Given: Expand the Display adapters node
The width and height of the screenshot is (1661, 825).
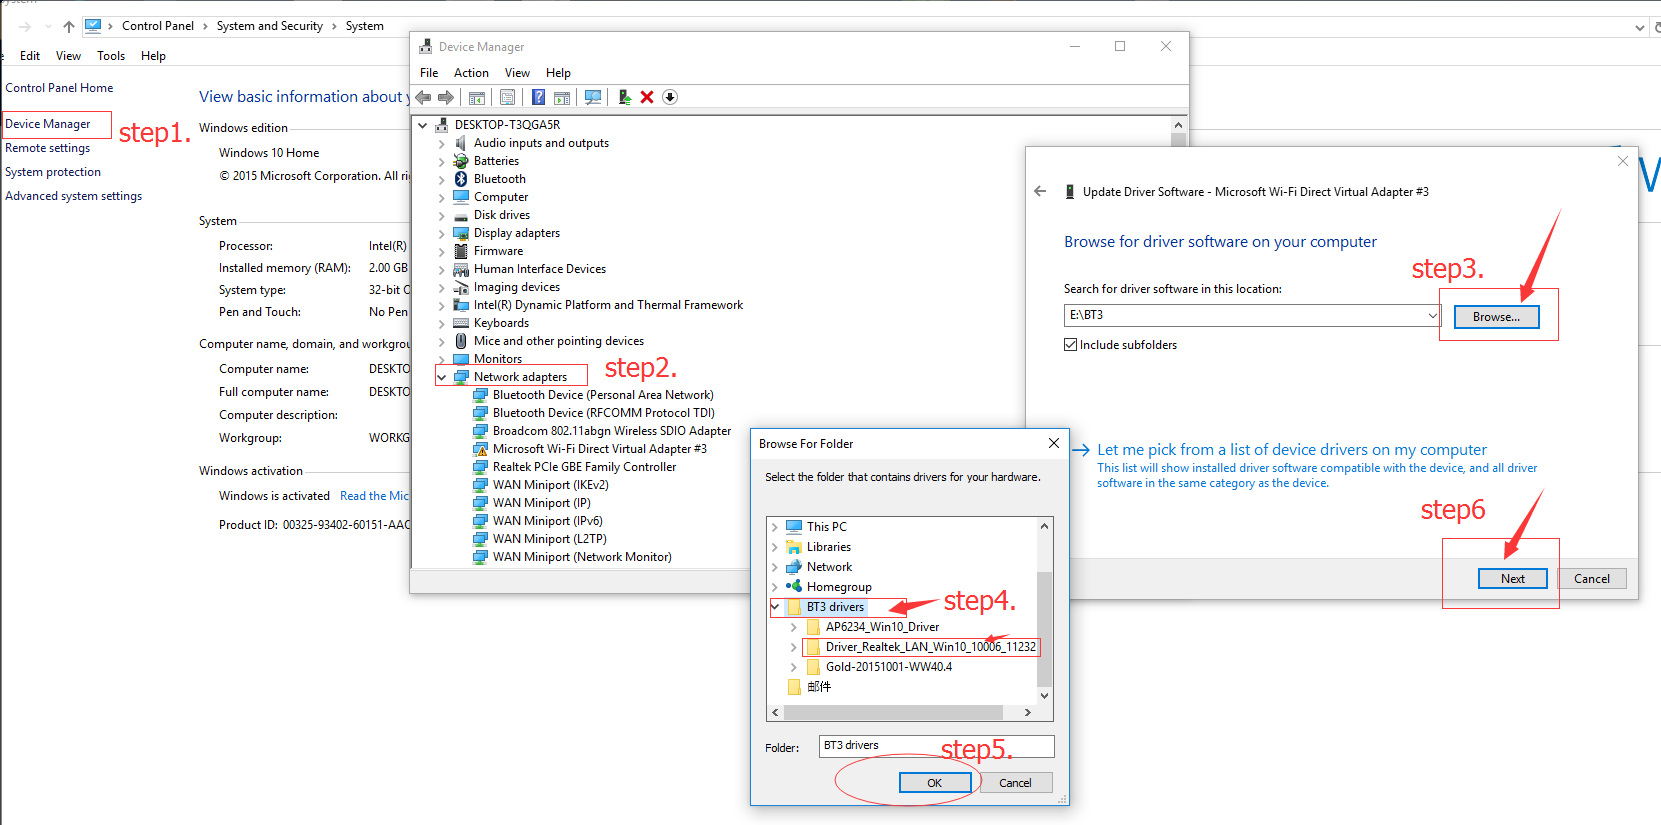Looking at the screenshot, I should tap(442, 233).
